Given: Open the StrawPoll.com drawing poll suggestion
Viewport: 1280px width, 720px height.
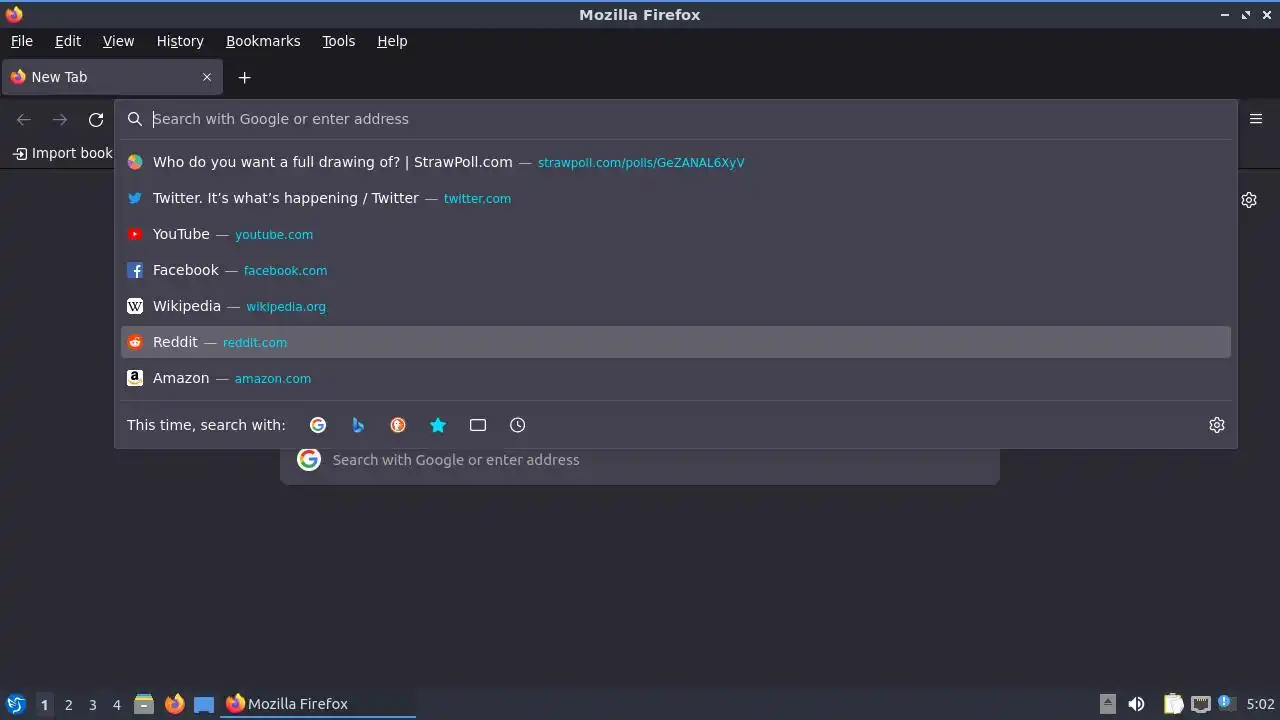Looking at the screenshot, I should click(675, 162).
